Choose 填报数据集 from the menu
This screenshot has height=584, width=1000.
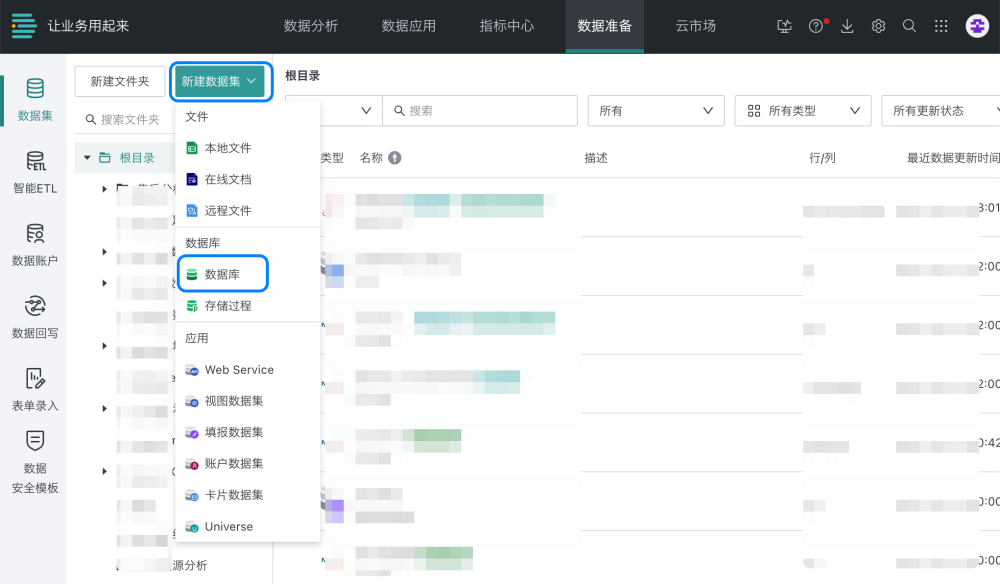pos(247,432)
